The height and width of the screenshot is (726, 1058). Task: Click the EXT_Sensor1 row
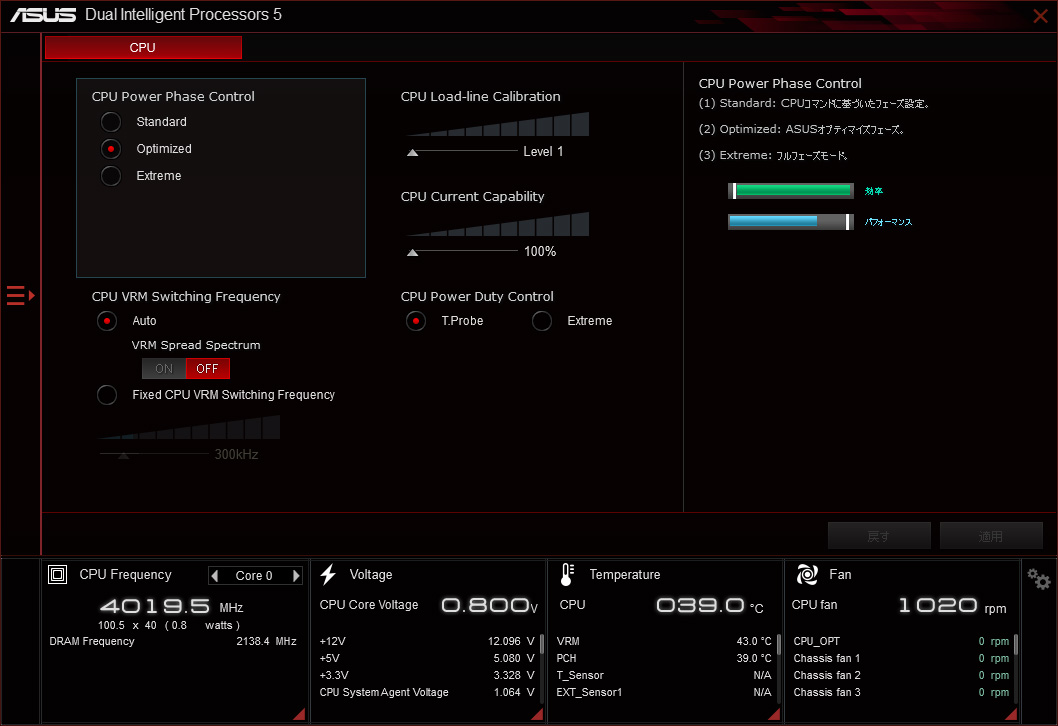664,692
